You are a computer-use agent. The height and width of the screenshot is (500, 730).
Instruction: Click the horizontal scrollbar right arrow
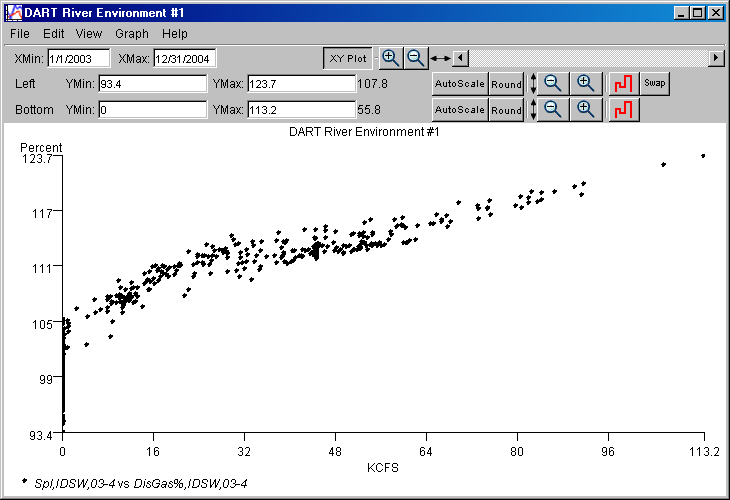pyautogui.click(x=716, y=58)
